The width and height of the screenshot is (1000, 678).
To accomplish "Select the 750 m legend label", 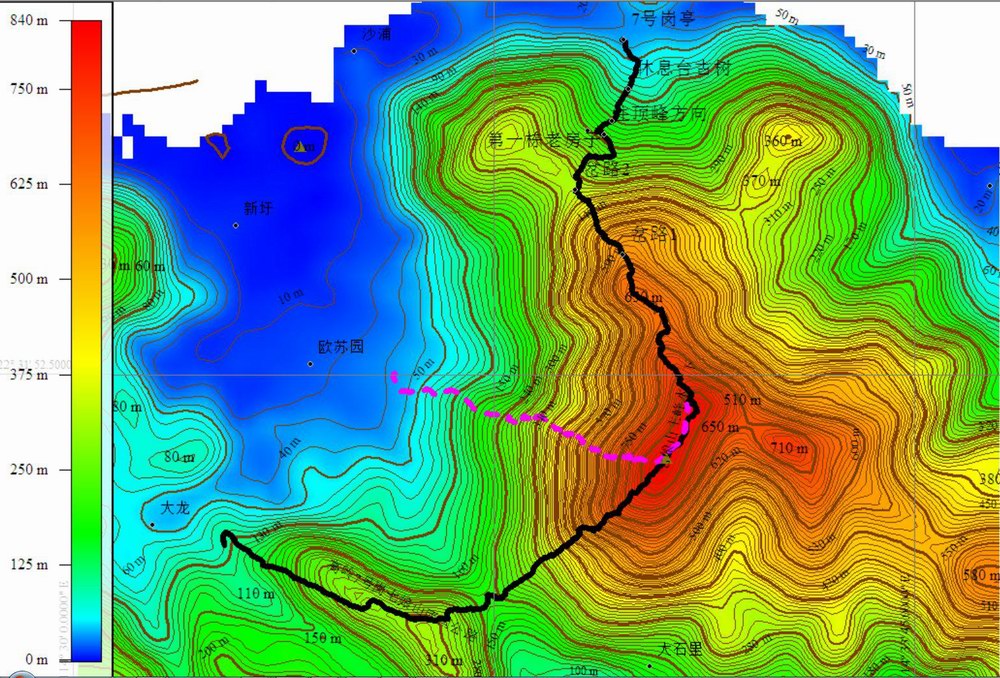I will click(x=29, y=89).
